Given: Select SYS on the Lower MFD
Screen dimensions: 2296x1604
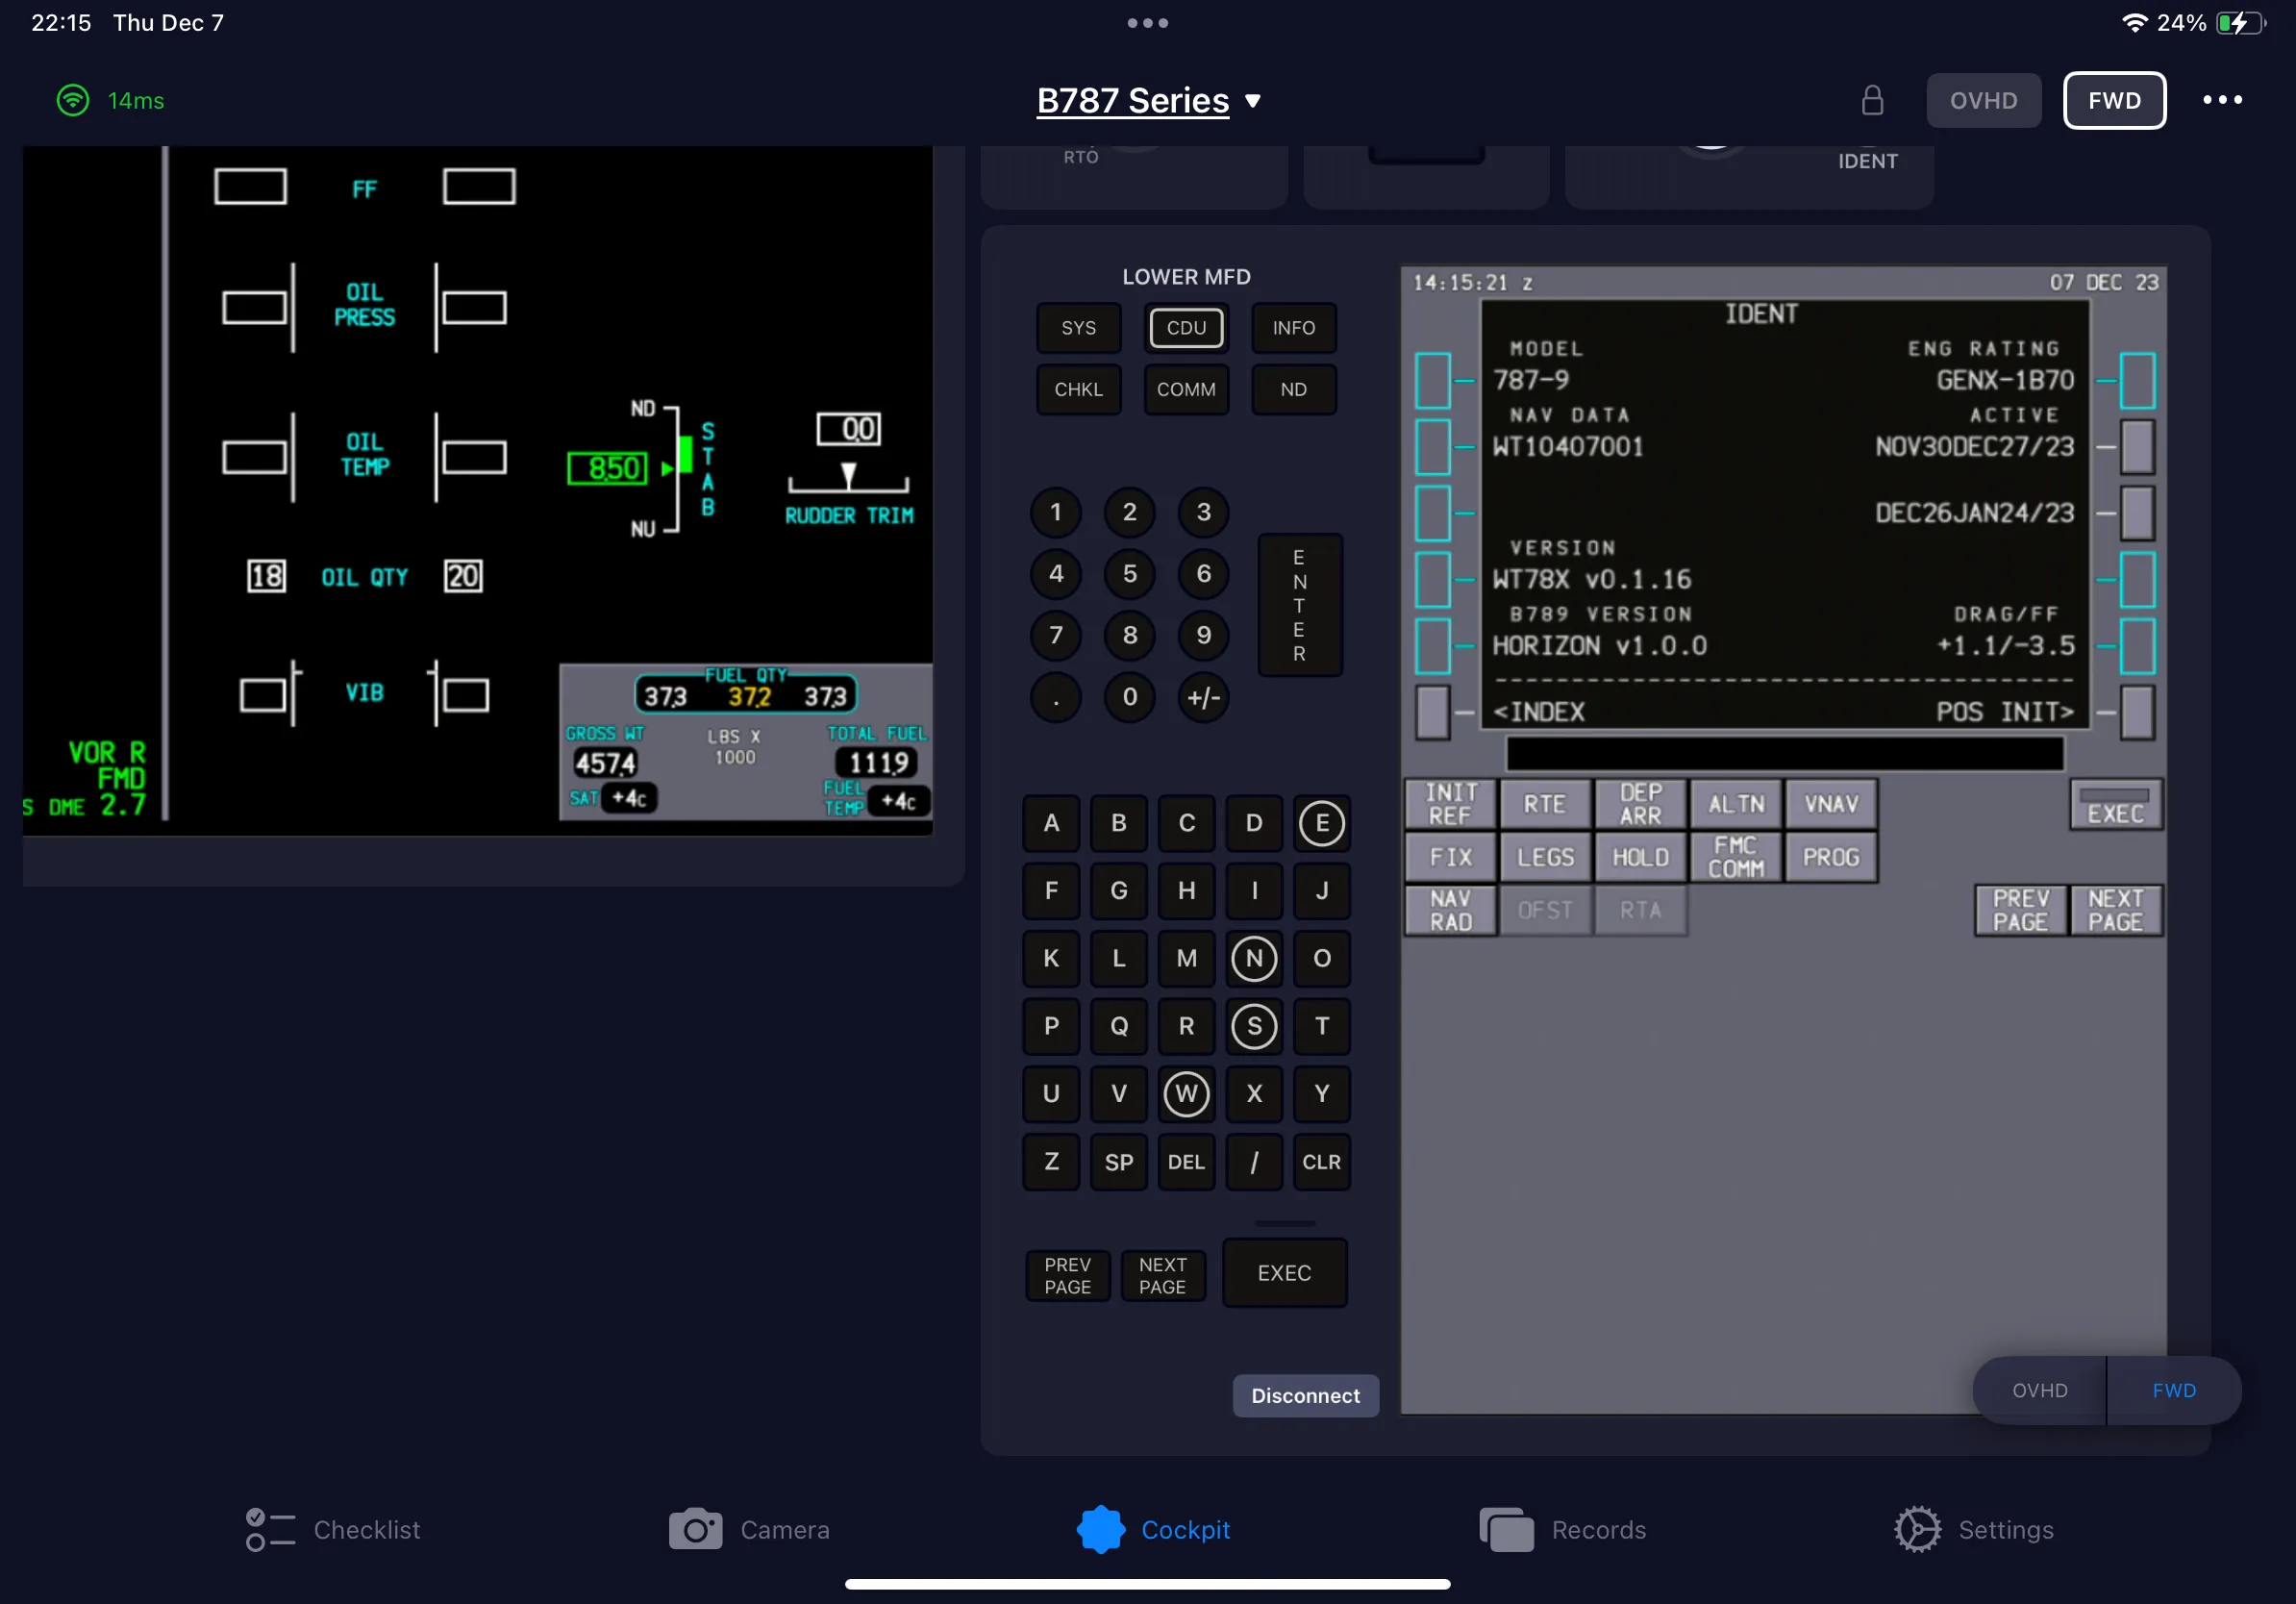Looking at the screenshot, I should tap(1078, 328).
